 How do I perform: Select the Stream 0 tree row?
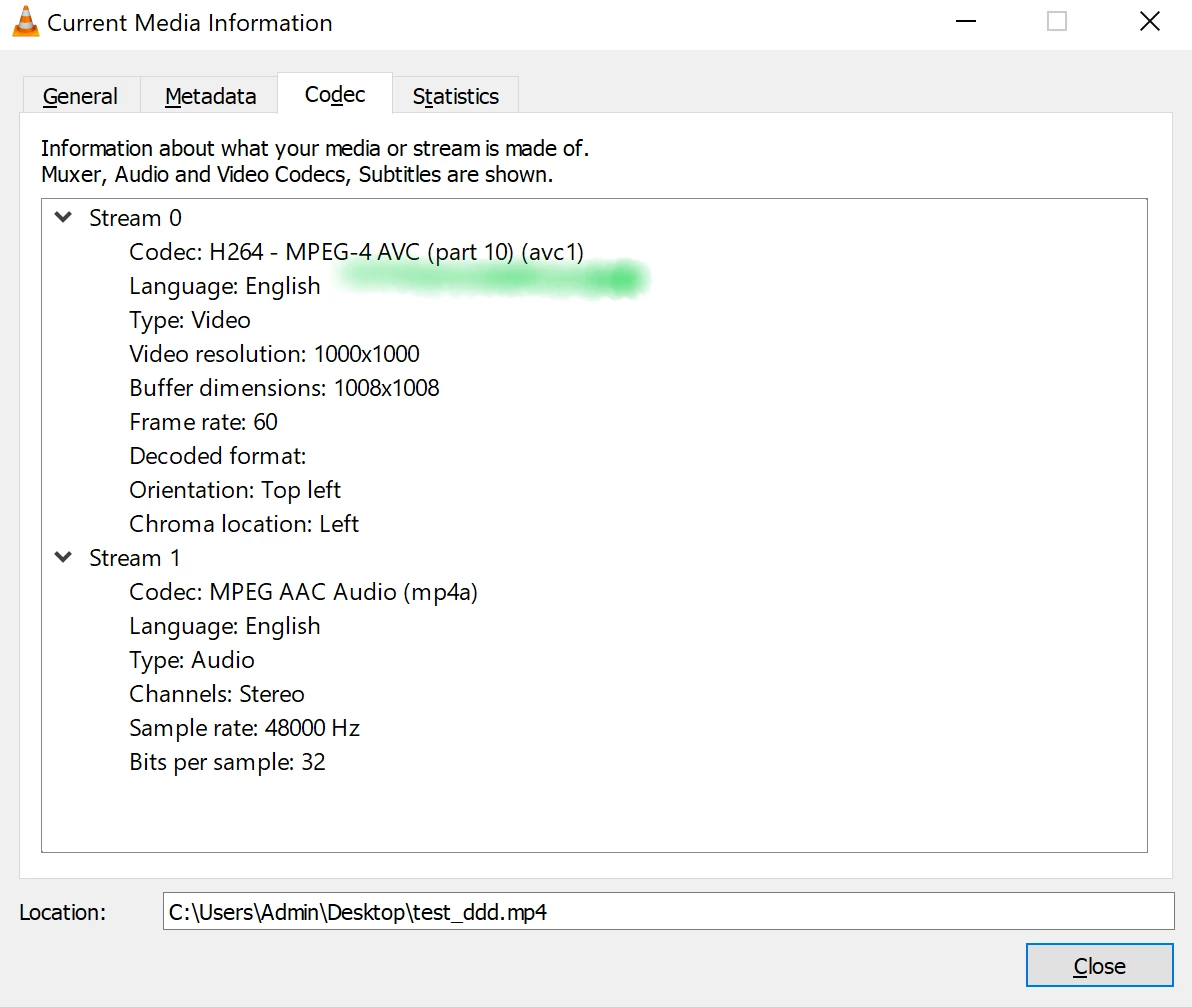tap(135, 218)
